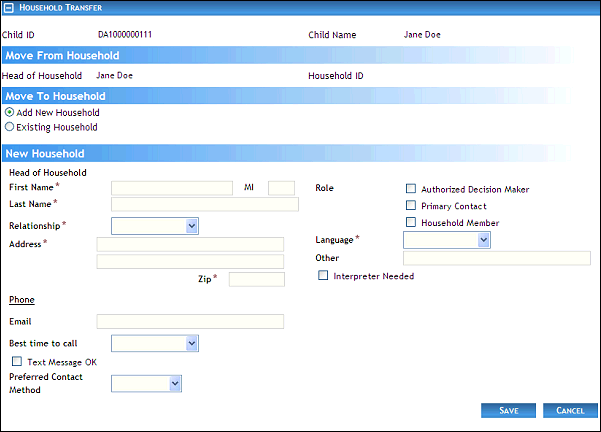Toggle the Interpreter Needed checkbox
The width and height of the screenshot is (601, 432).
(x=323, y=276)
